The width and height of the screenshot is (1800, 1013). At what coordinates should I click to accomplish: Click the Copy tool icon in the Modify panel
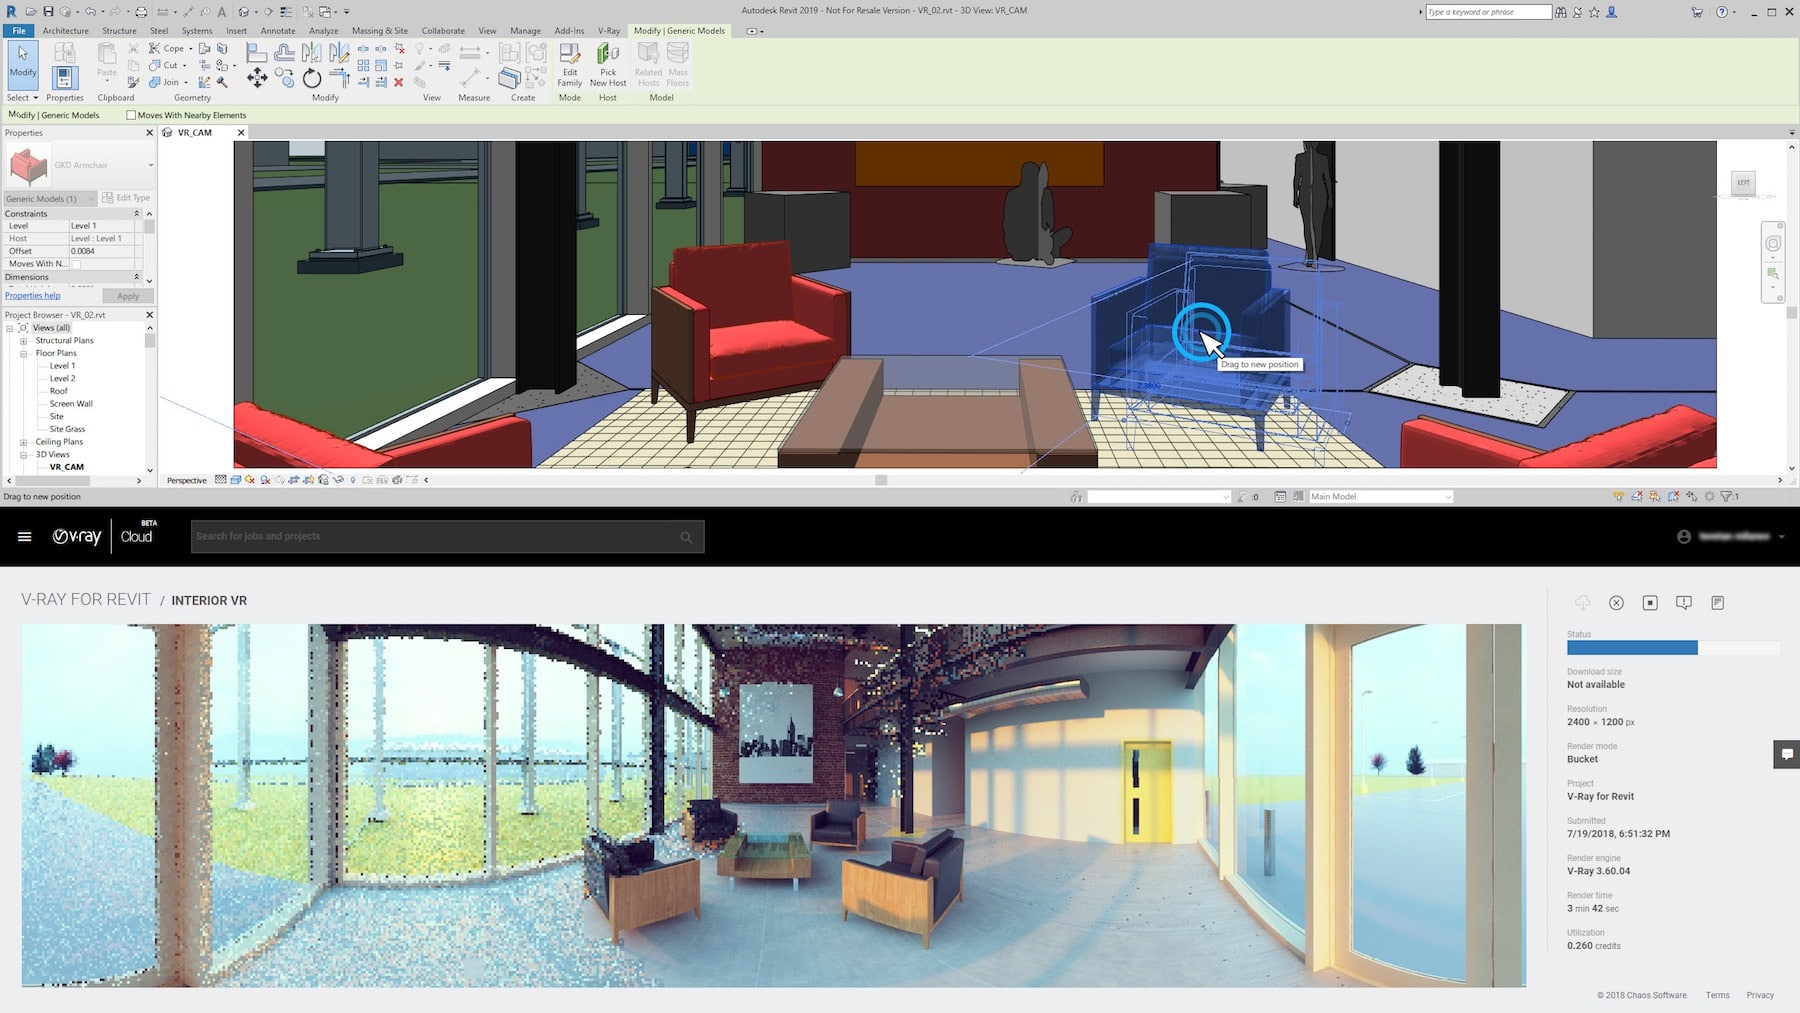284,77
